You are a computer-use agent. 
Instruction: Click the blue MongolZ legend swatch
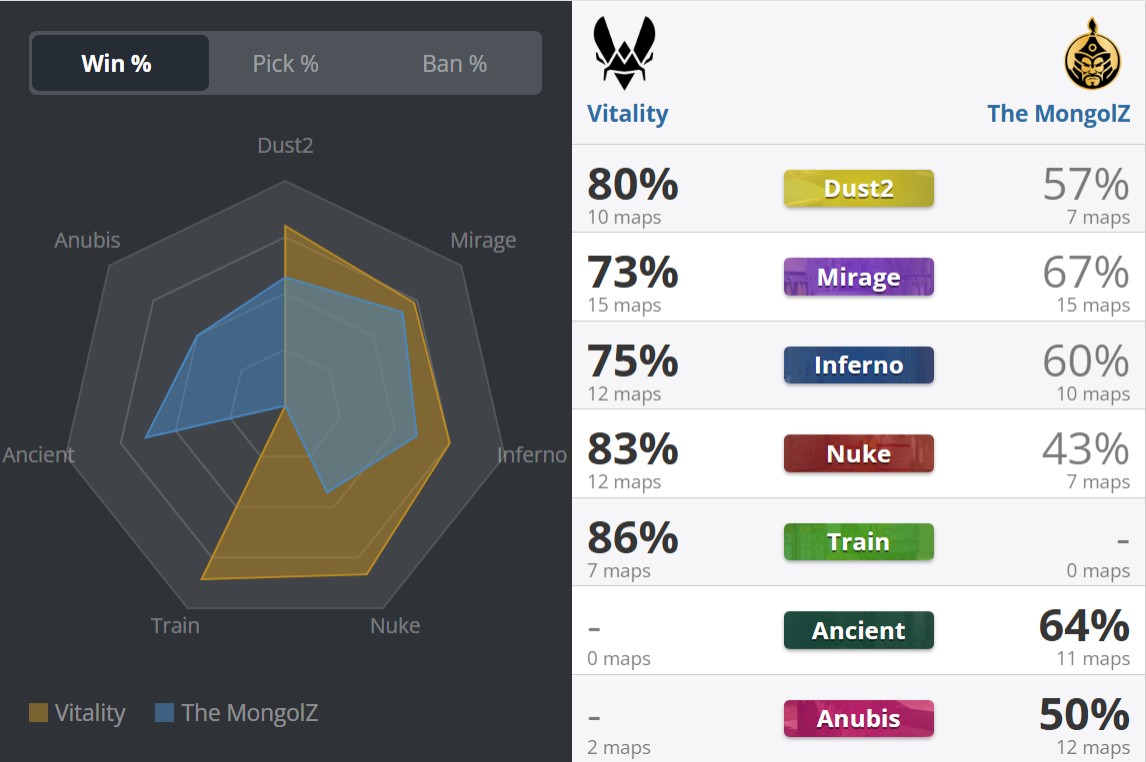click(x=164, y=712)
